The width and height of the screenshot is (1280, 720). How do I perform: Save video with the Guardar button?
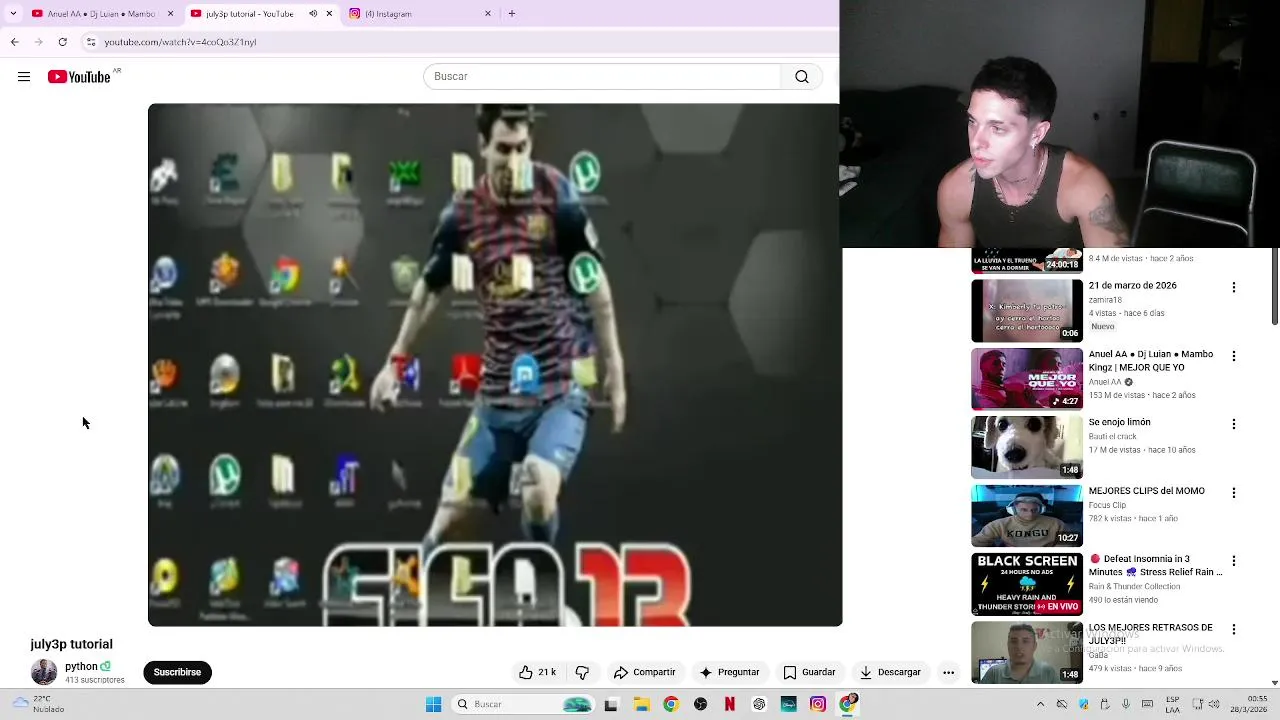point(810,672)
